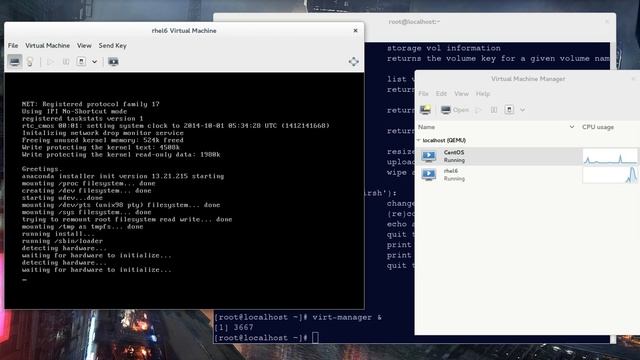Open Help menu in Virtual Machine Manager
This screenshot has width=640, height=360.
tap(483, 93)
